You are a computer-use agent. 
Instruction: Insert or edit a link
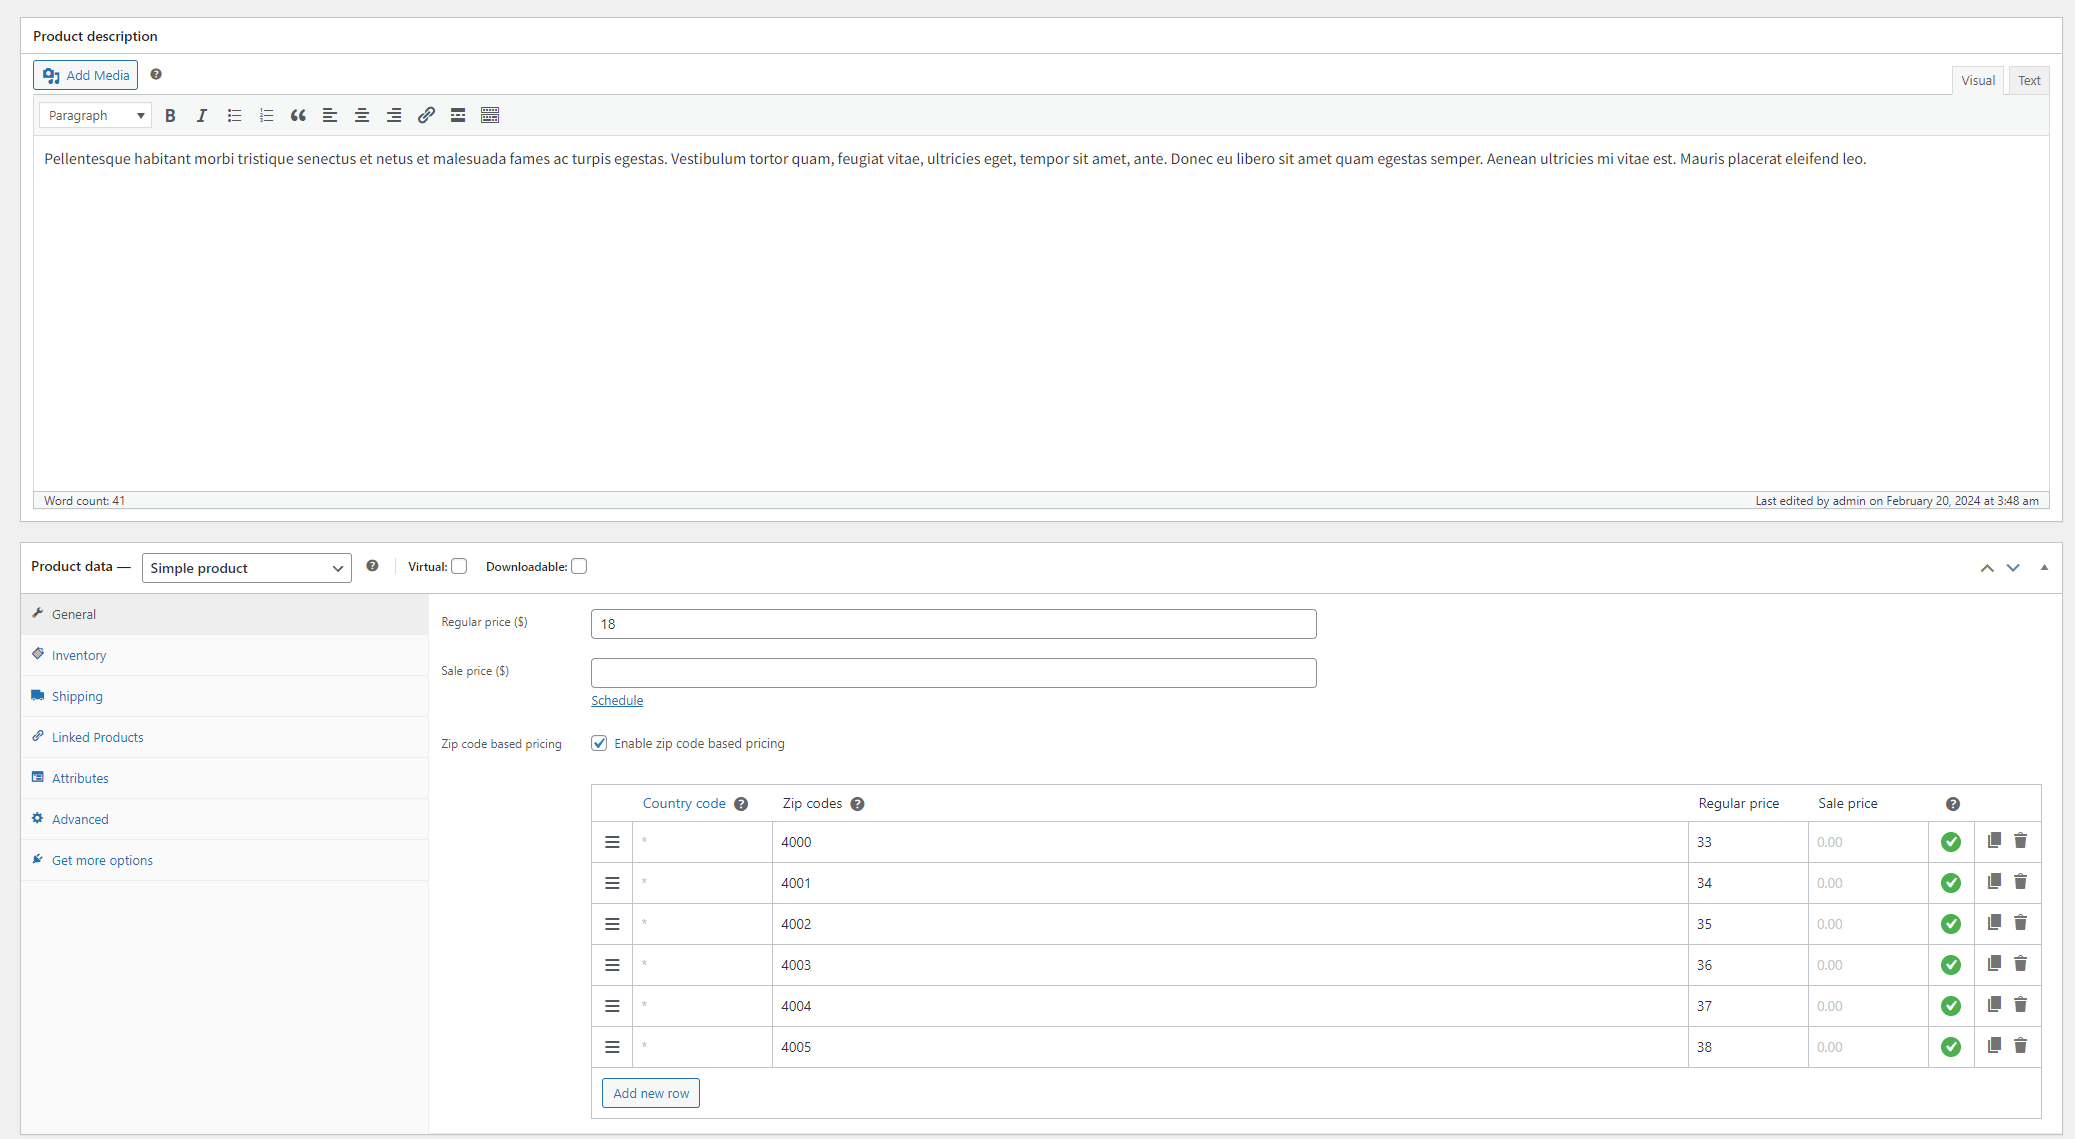[x=426, y=116]
